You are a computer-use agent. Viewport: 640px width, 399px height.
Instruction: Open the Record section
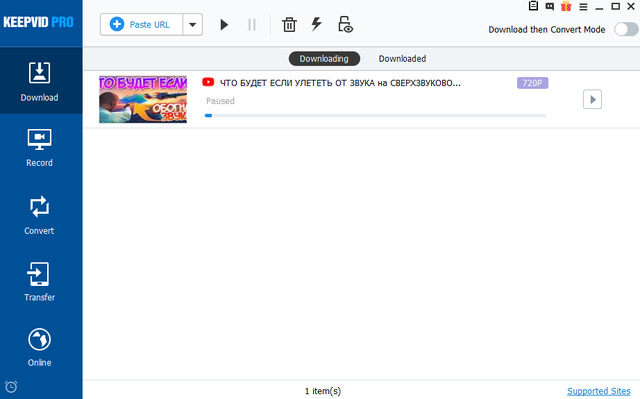coord(40,148)
